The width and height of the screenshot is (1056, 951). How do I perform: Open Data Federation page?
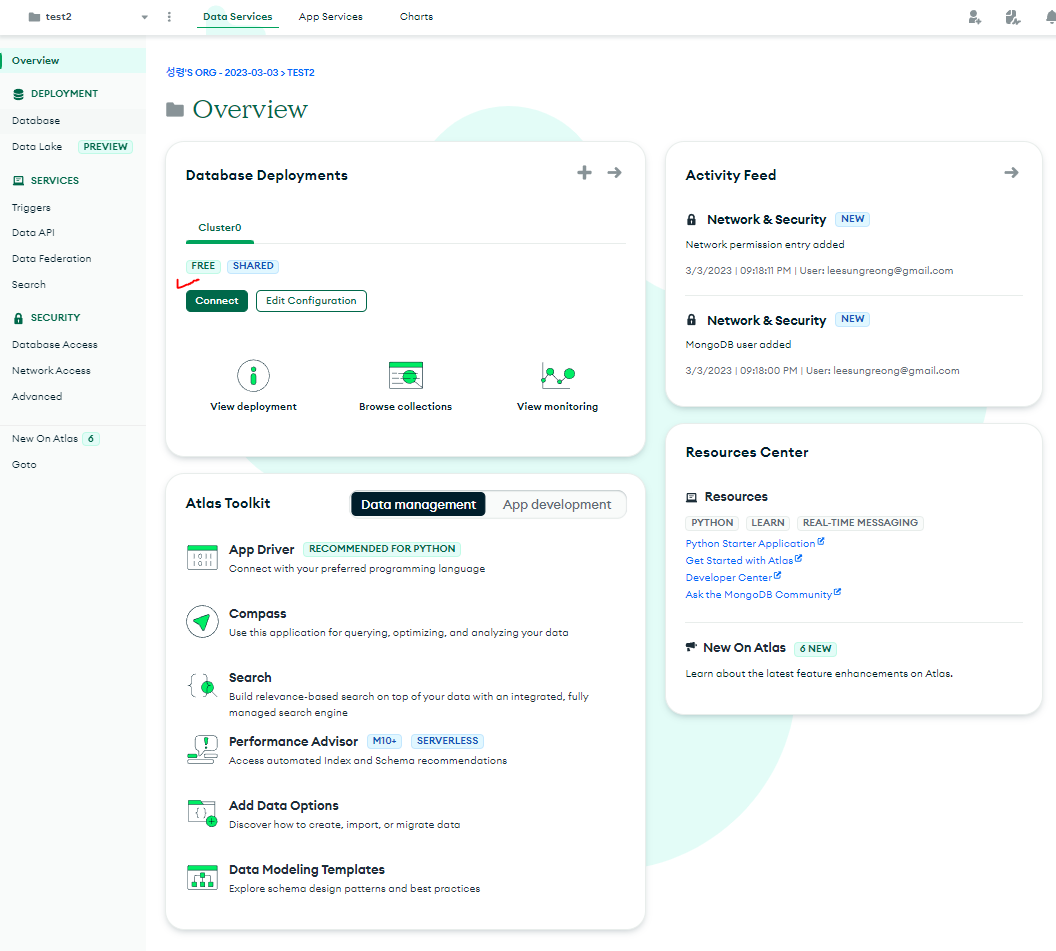(51, 259)
